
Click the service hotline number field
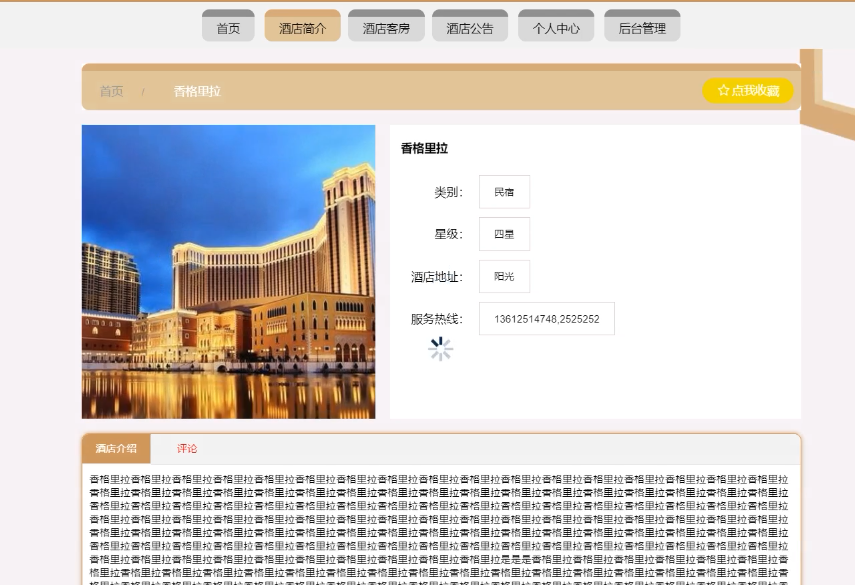[546, 318]
